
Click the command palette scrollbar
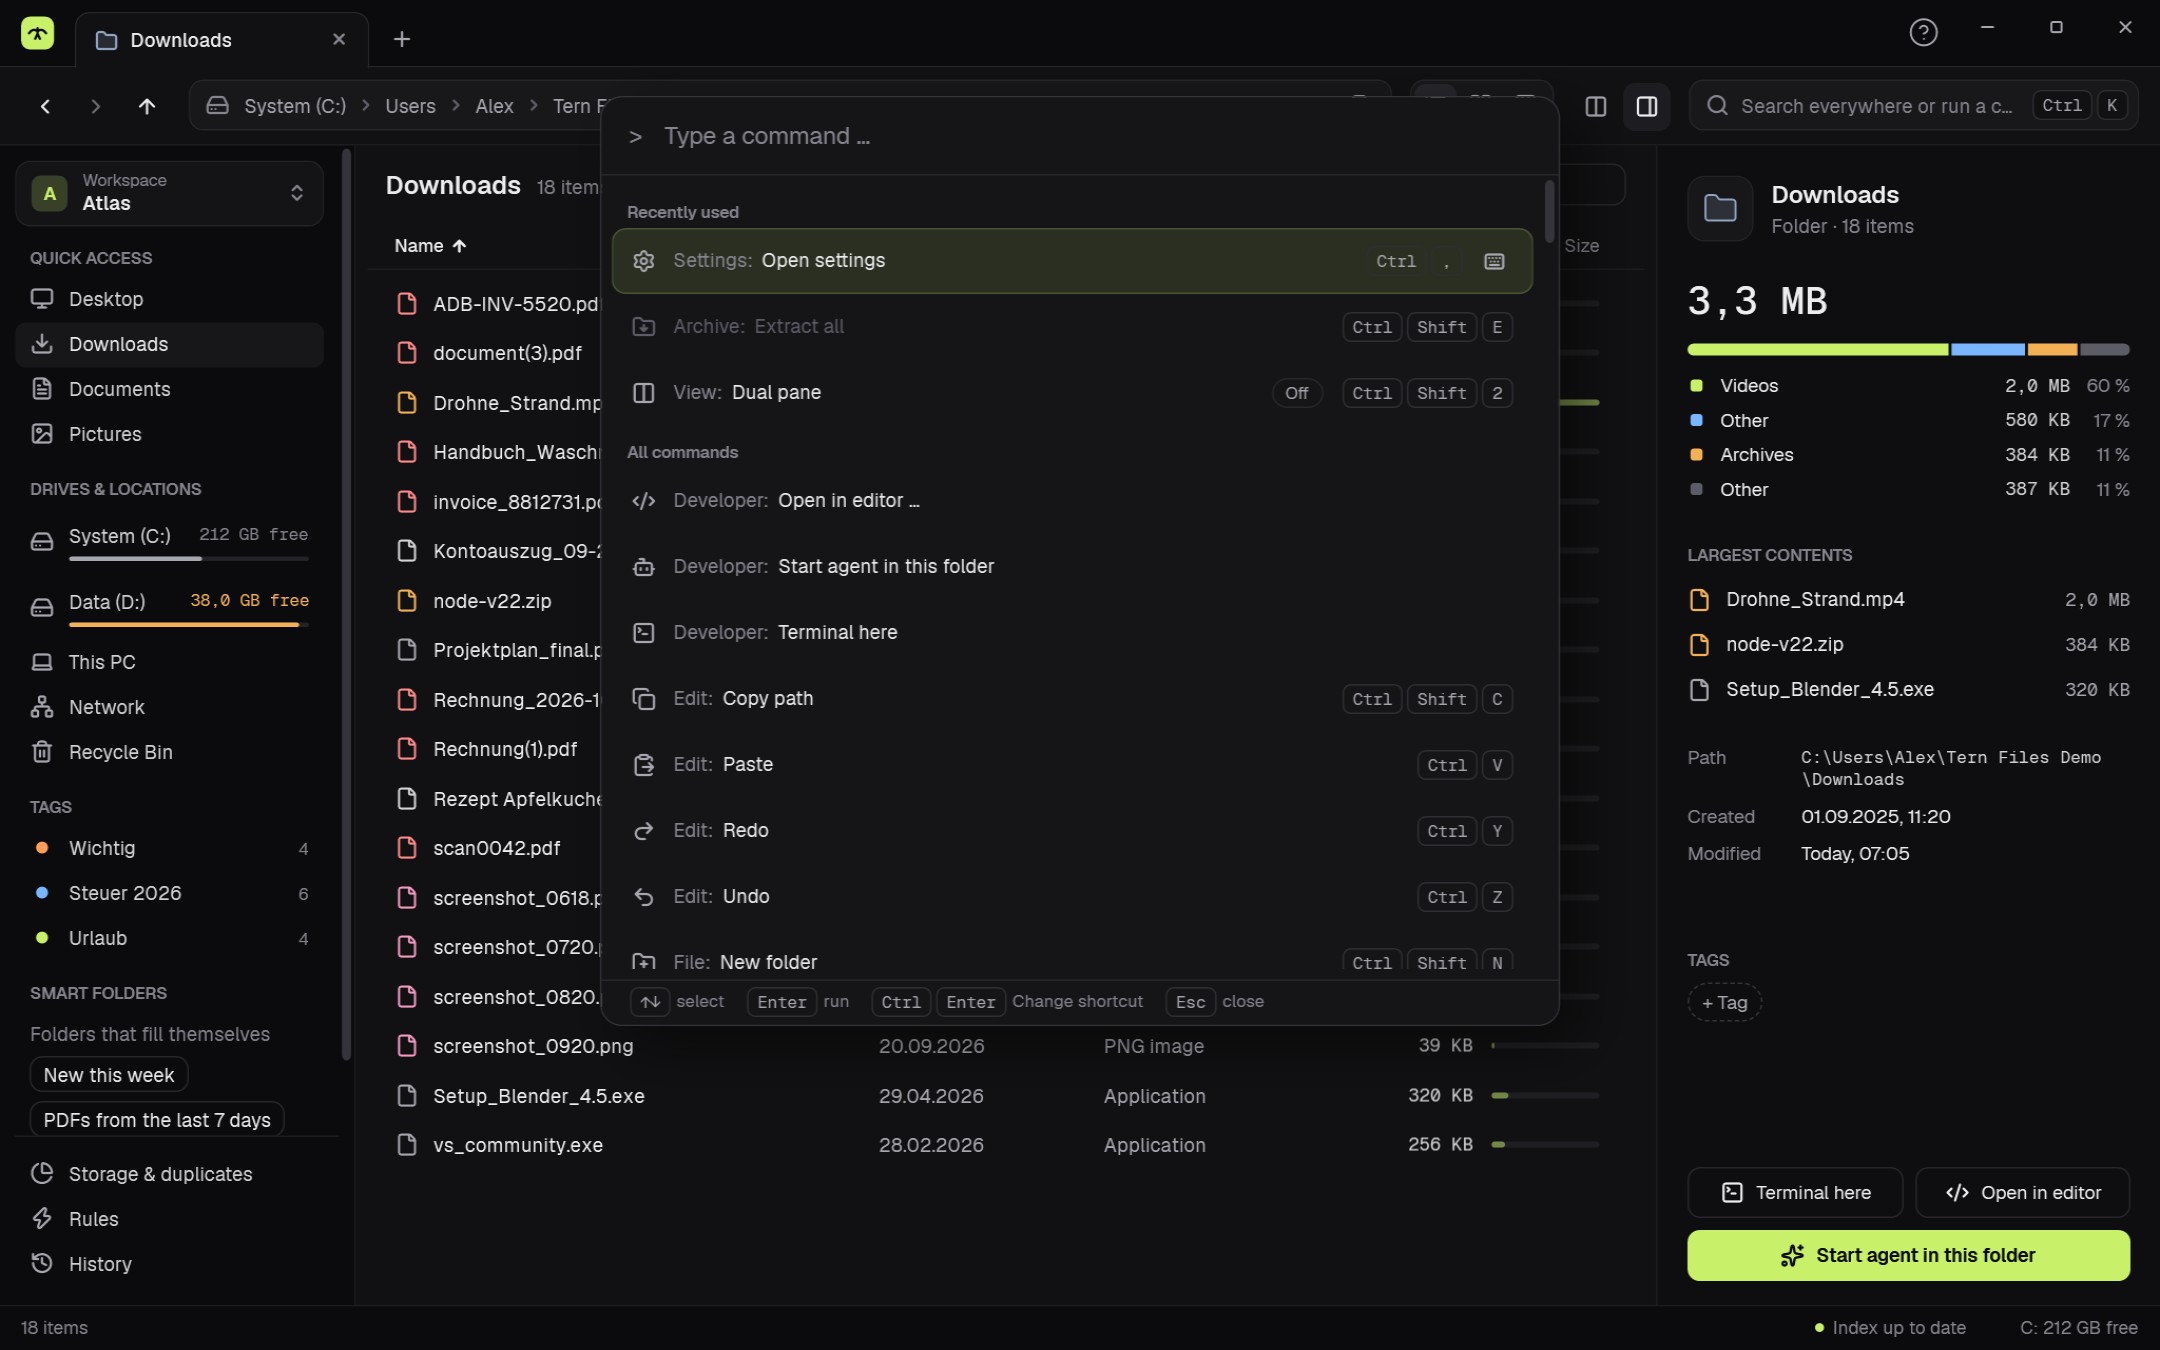coord(1549,211)
